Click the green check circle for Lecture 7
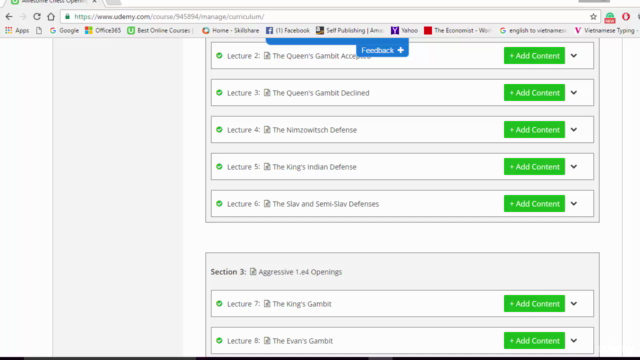This screenshot has height=360, width=640. (x=219, y=304)
